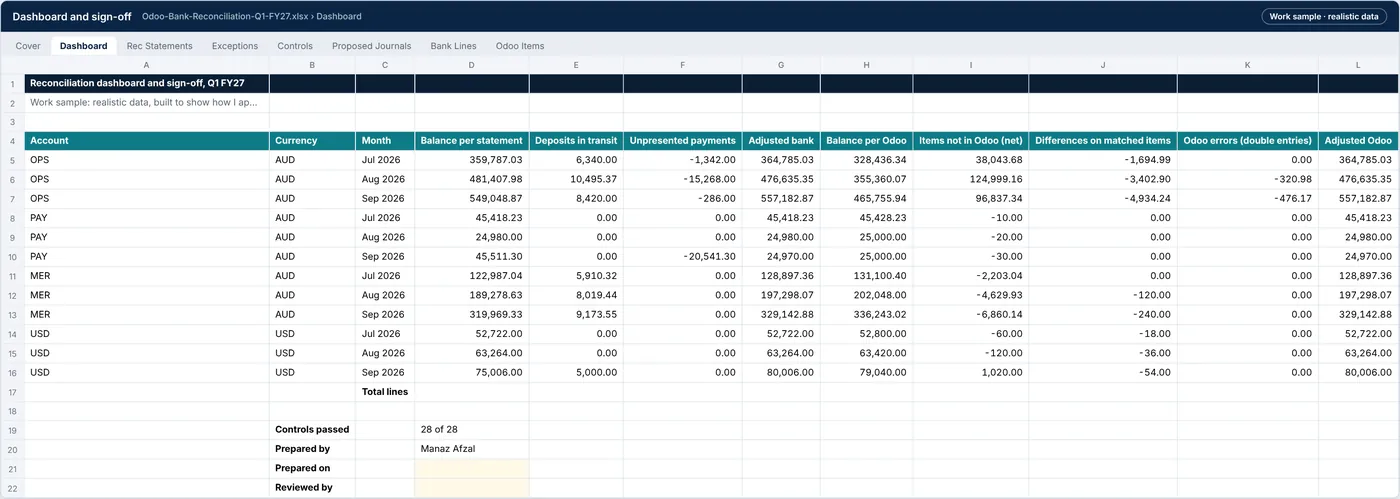Select column D header

[x=472, y=65]
